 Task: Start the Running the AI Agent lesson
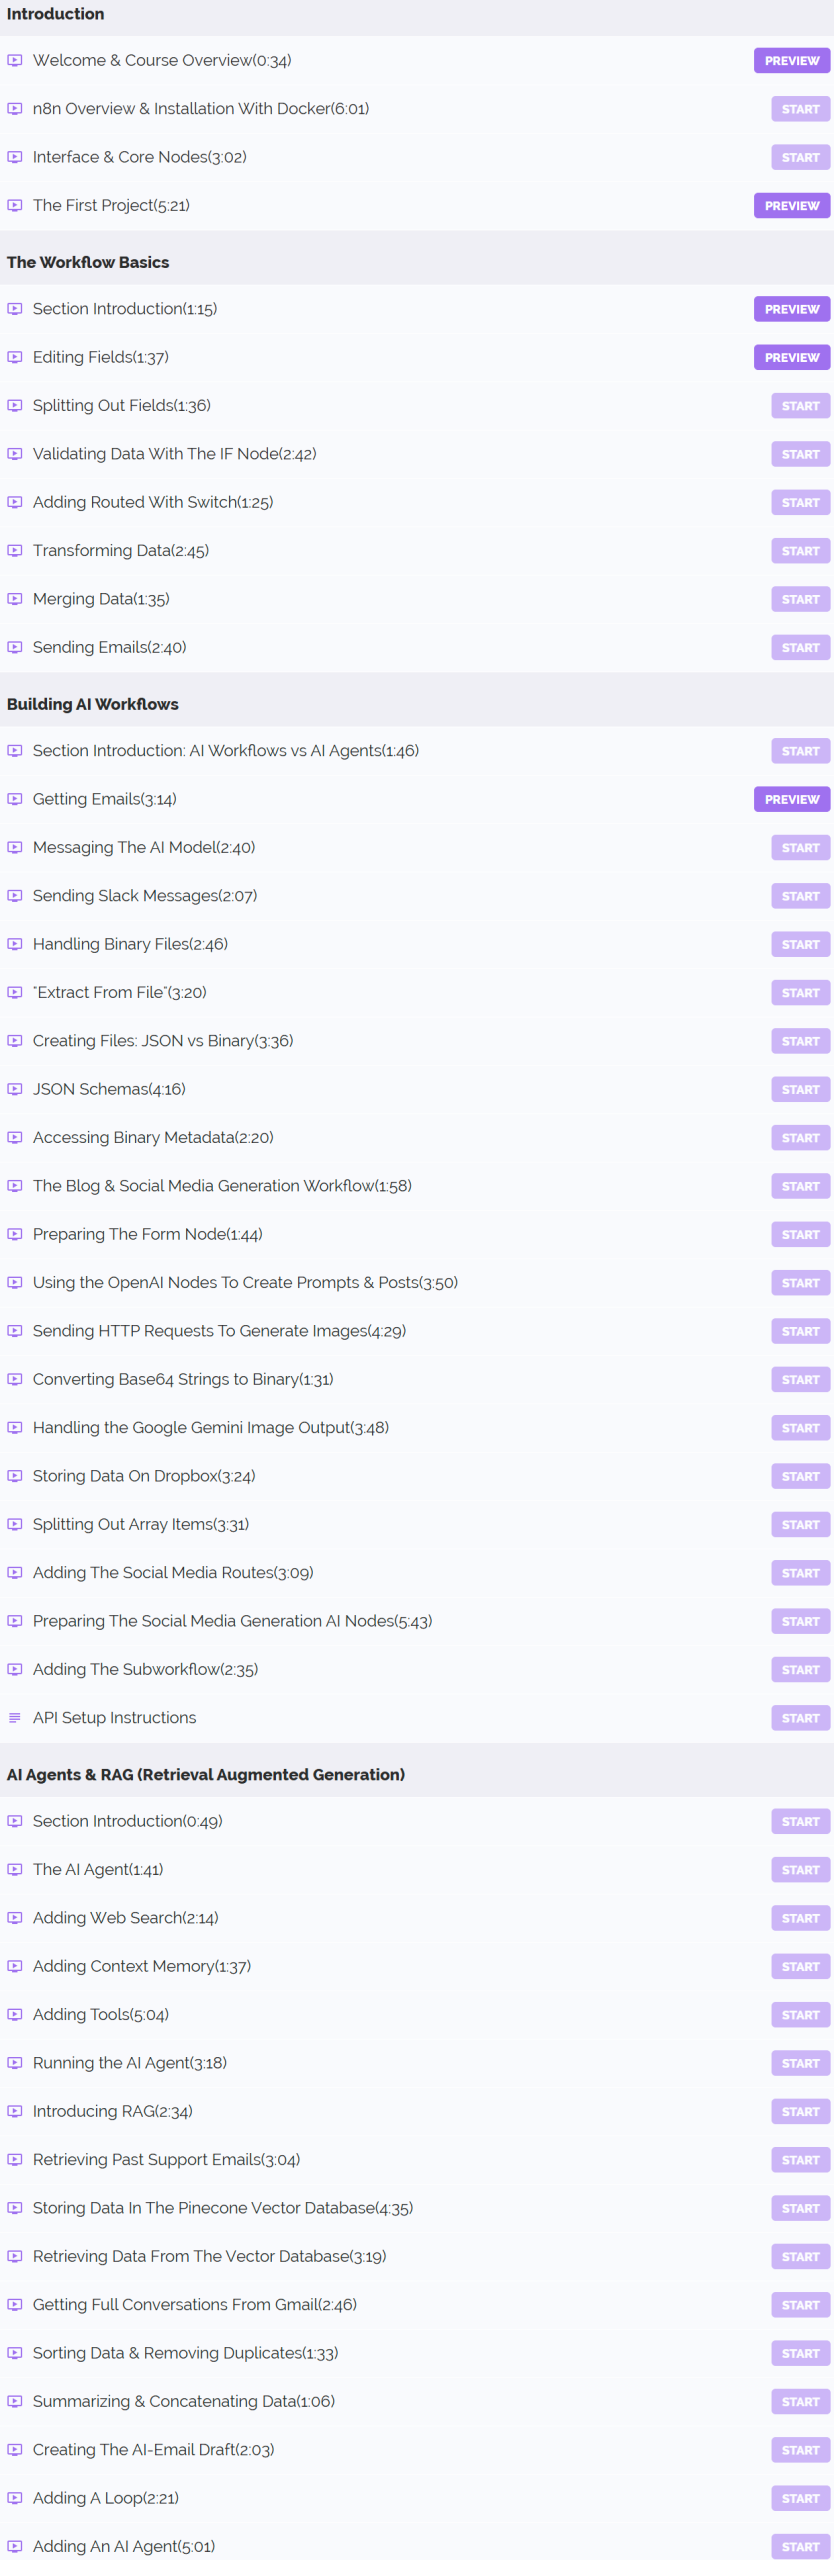(800, 2064)
